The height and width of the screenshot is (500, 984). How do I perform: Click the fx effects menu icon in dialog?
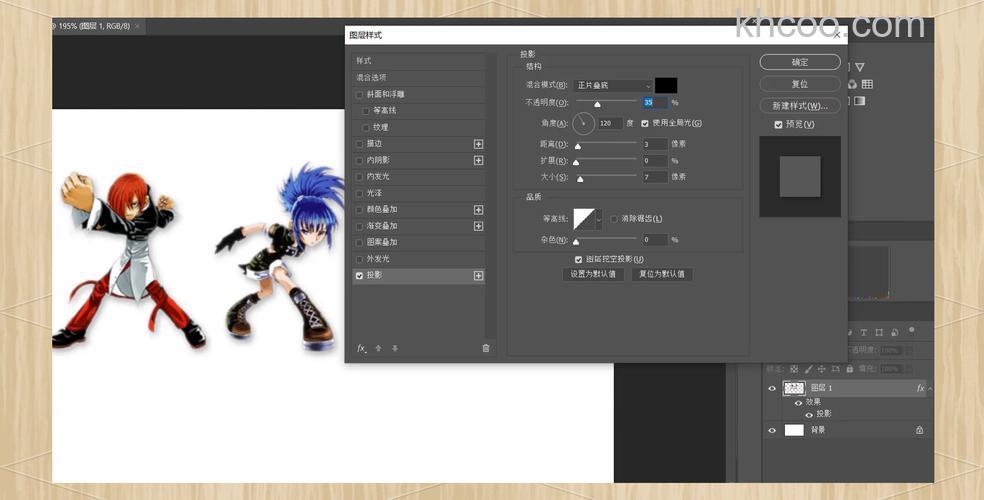361,348
